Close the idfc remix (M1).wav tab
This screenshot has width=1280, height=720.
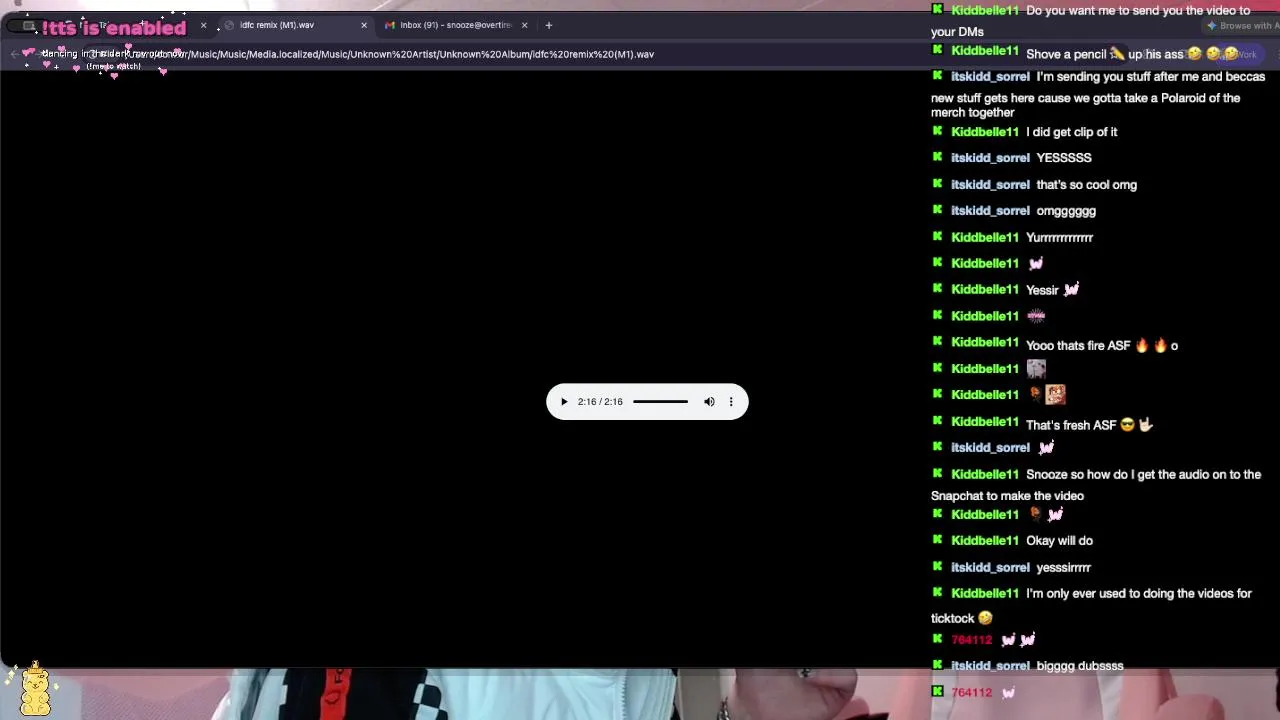click(x=364, y=25)
